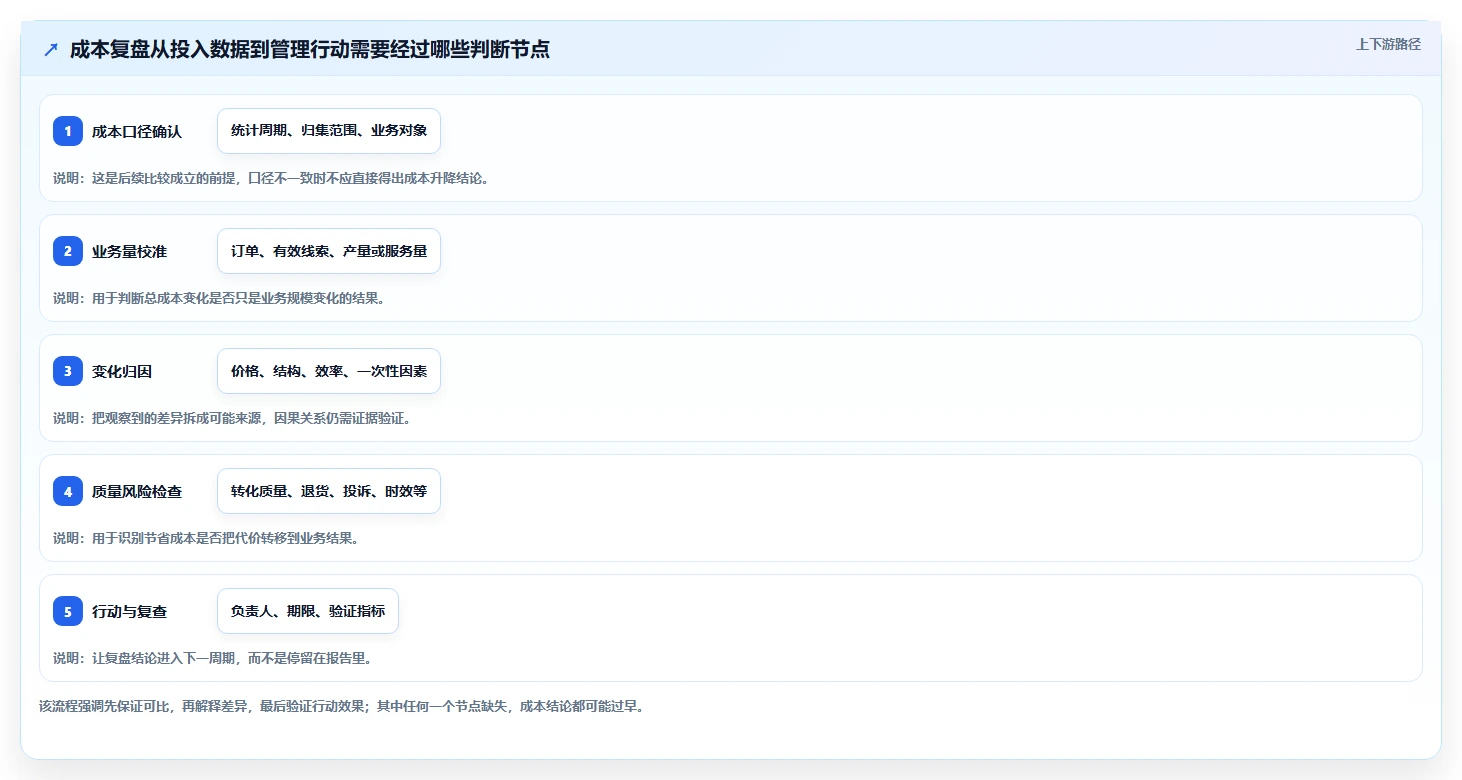Click the 价格、结构、效率、一次性因素 chip

pyautogui.click(x=329, y=371)
